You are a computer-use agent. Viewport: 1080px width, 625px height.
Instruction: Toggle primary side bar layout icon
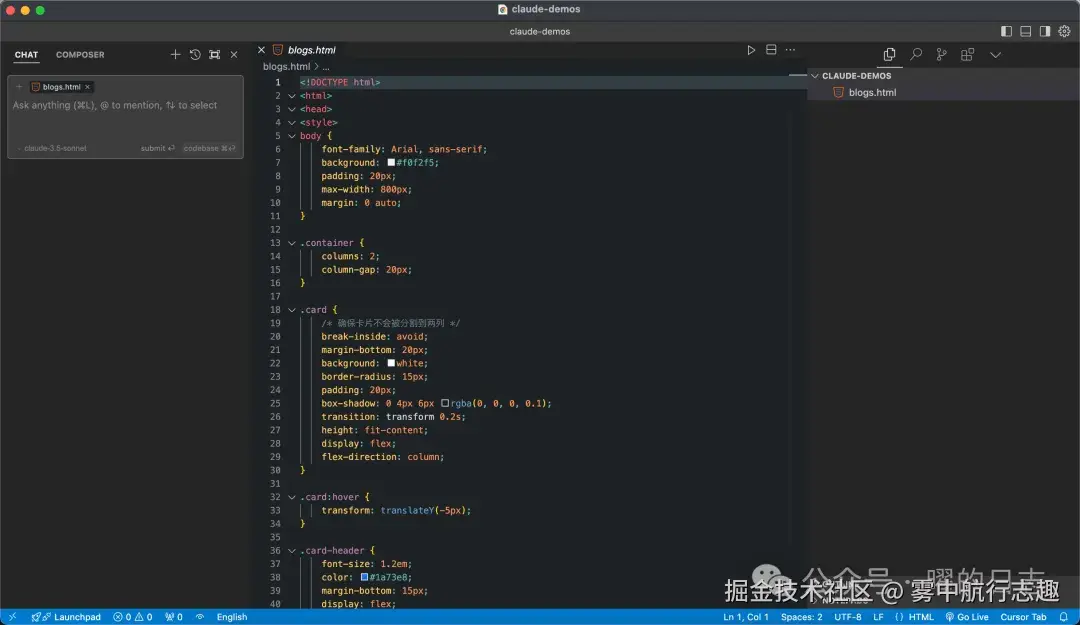pyautogui.click(x=1006, y=31)
